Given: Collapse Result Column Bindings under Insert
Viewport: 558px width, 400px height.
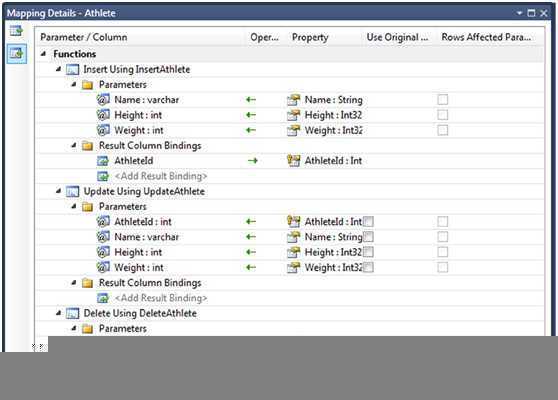Looking at the screenshot, I should pyautogui.click(x=74, y=145).
